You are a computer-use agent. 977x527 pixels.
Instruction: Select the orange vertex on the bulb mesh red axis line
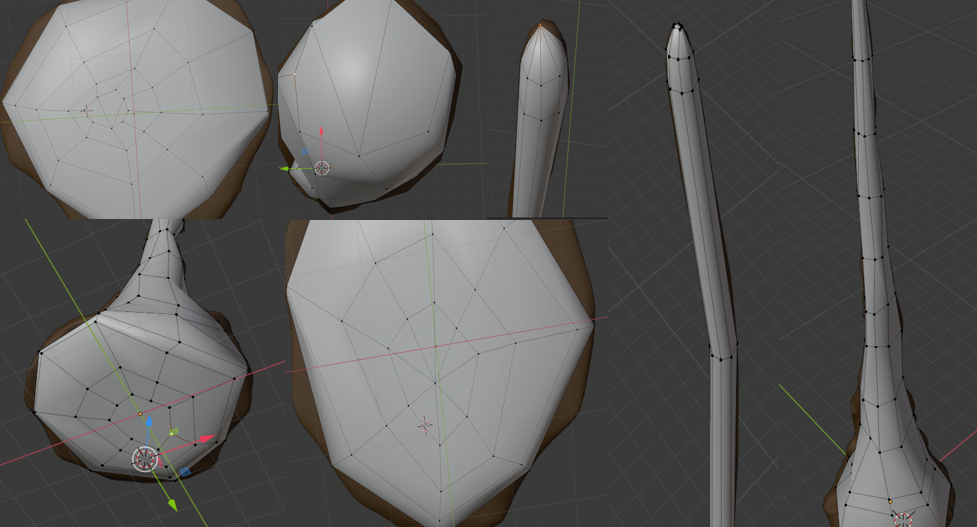[140, 414]
